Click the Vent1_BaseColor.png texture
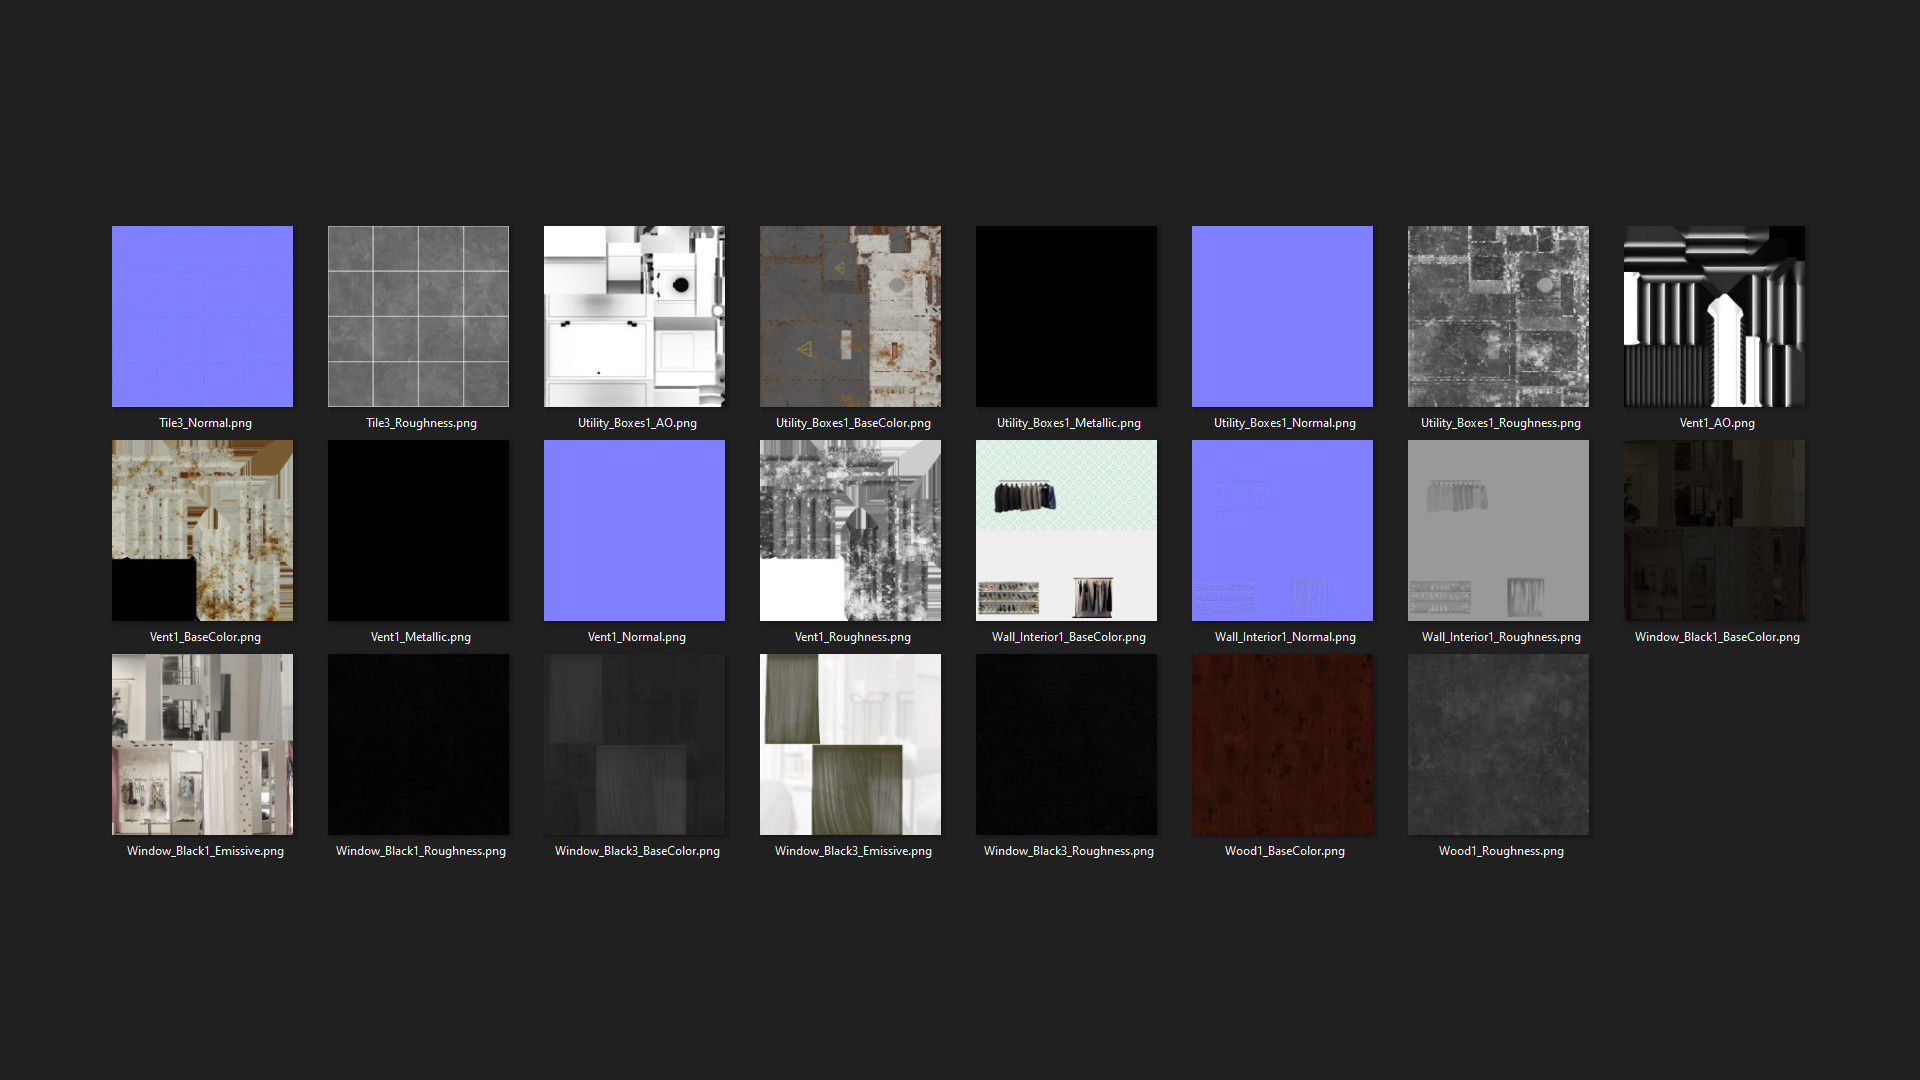This screenshot has width=1920, height=1080. tap(202, 530)
